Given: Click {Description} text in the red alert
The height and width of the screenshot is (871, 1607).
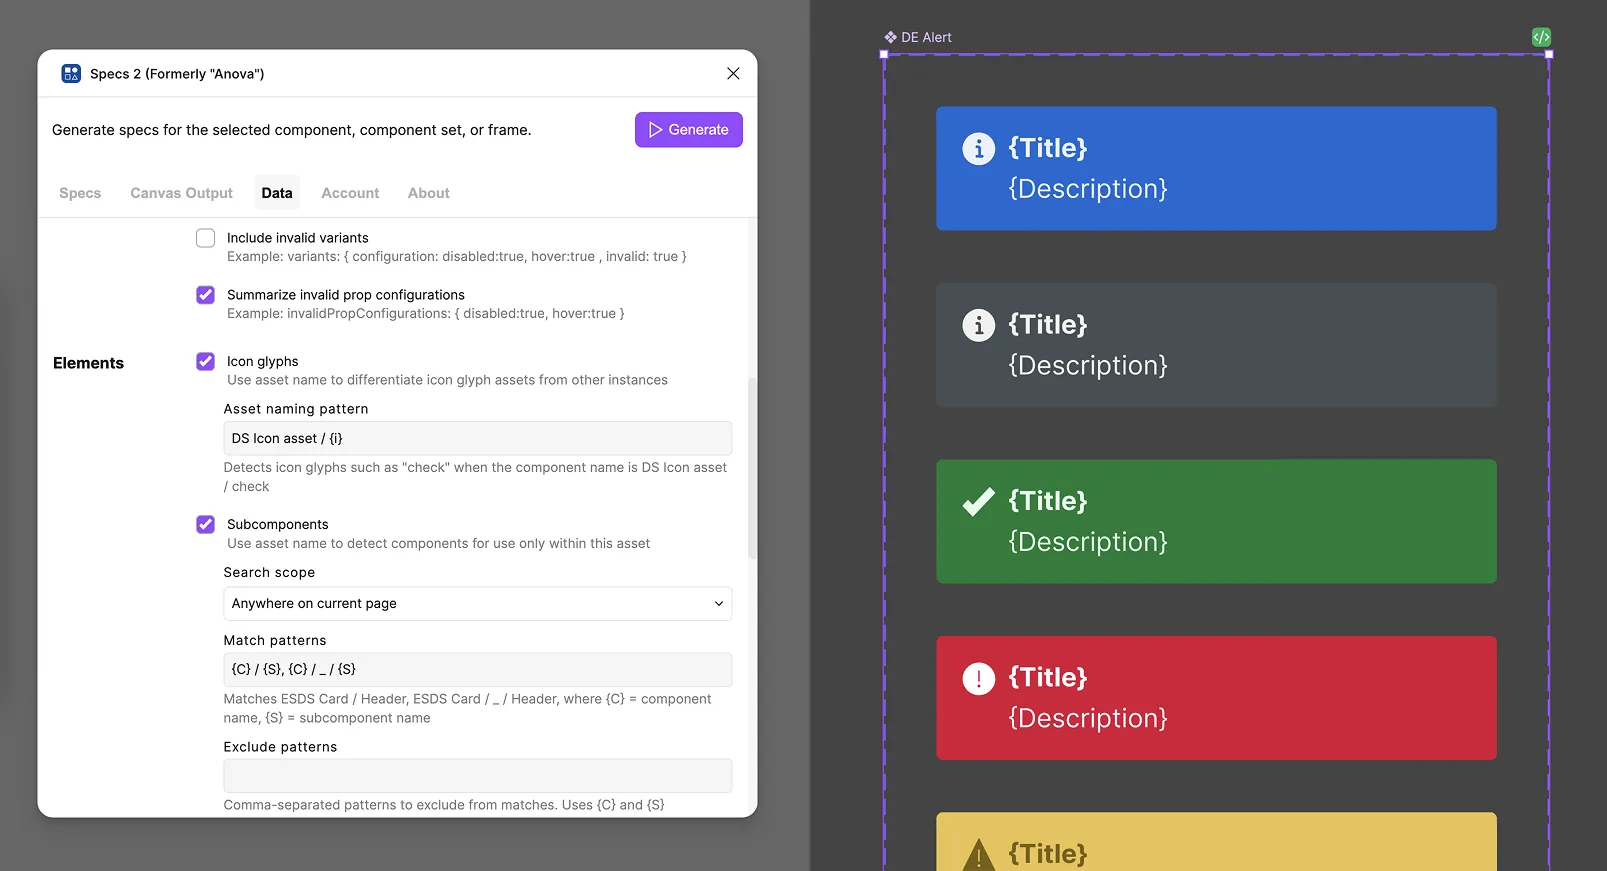Looking at the screenshot, I should tap(1088, 718).
